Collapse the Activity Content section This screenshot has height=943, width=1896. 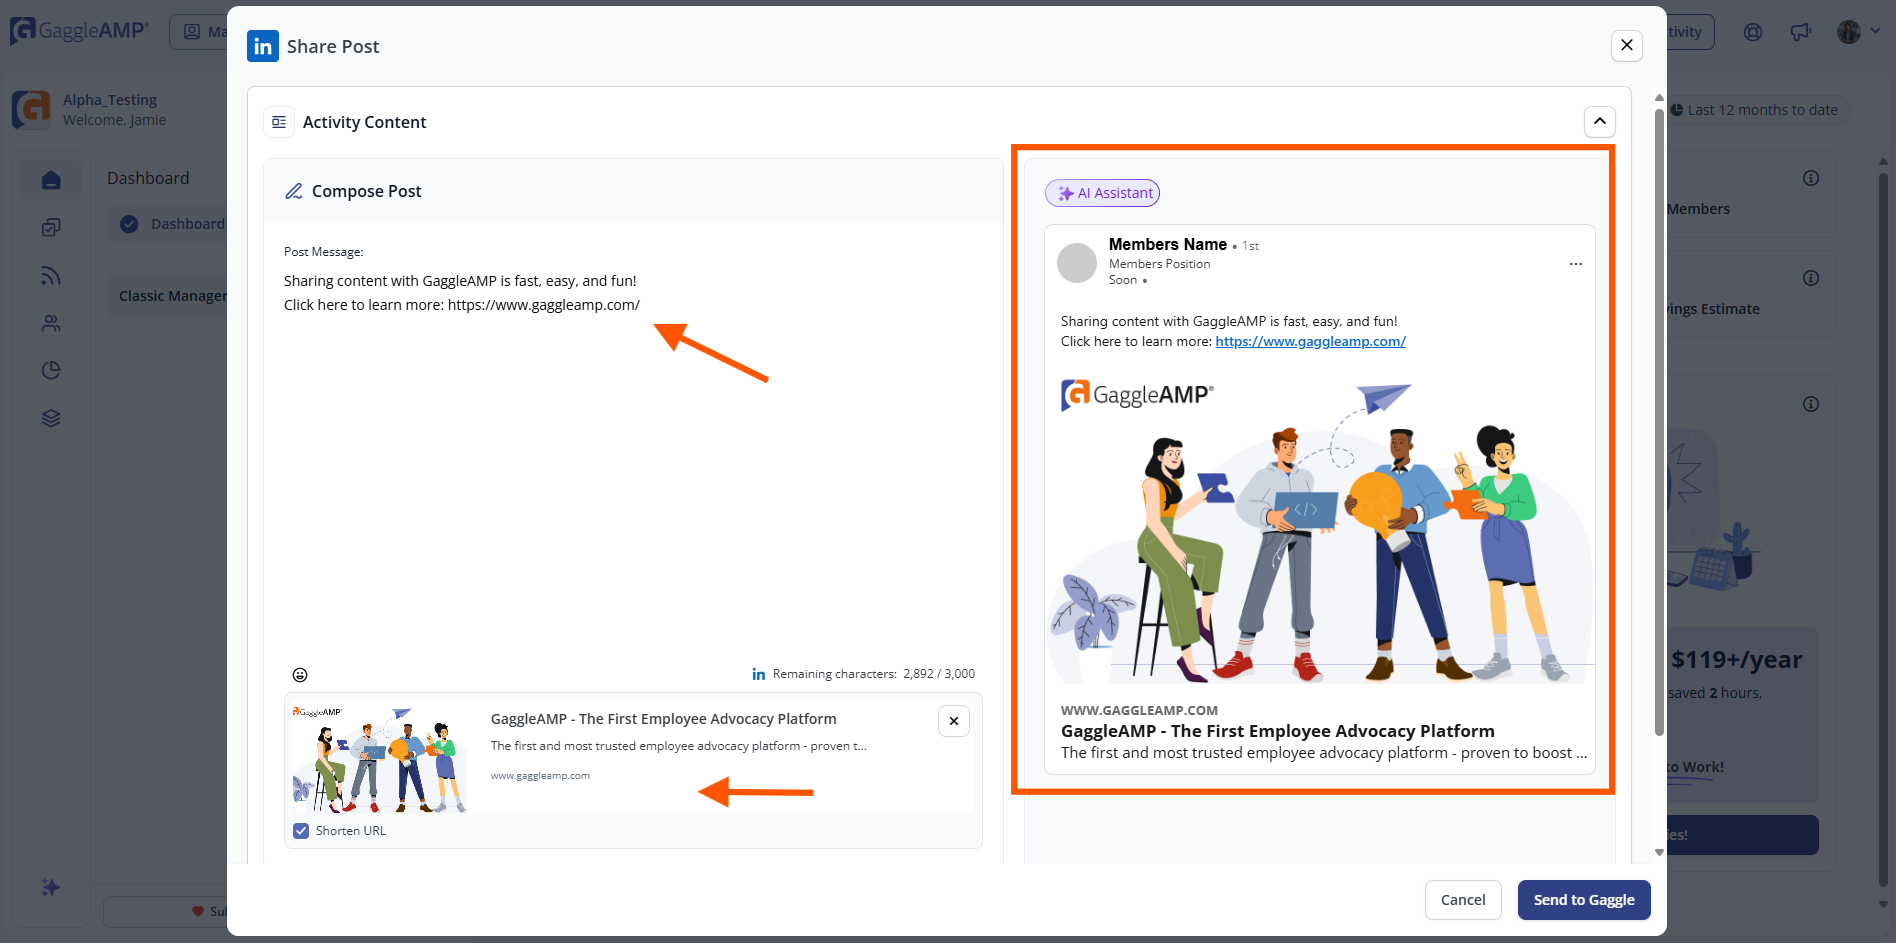[1599, 121]
